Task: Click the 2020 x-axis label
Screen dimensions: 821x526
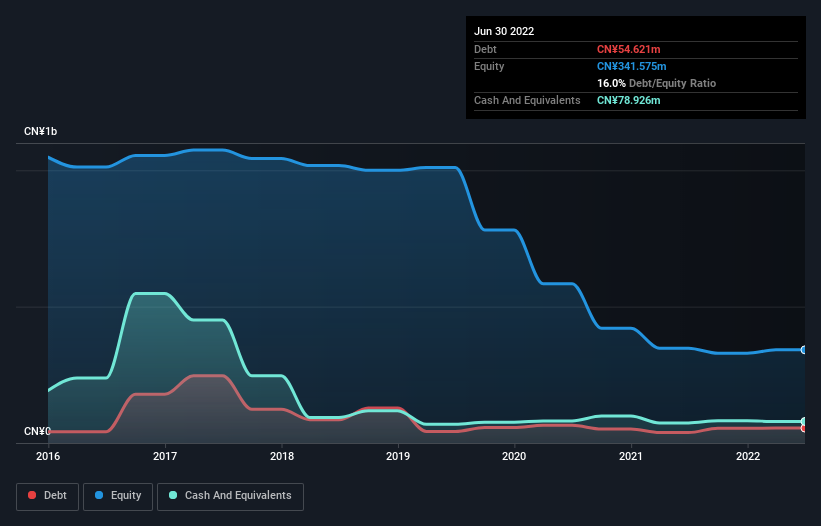Action: 514,456
